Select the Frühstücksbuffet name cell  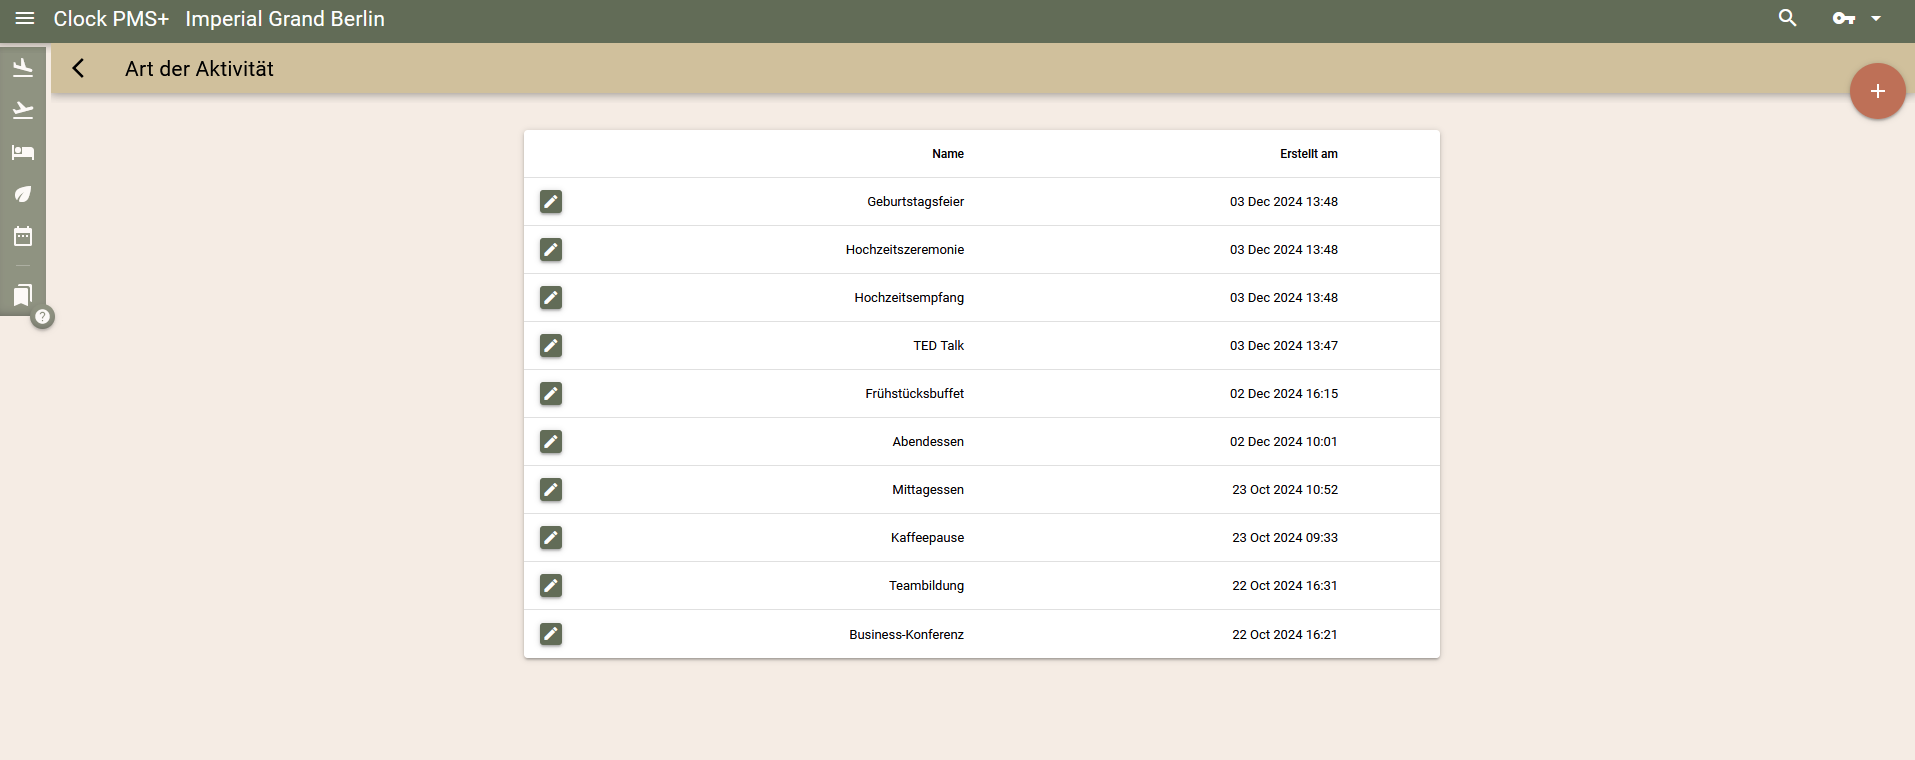[x=915, y=394]
